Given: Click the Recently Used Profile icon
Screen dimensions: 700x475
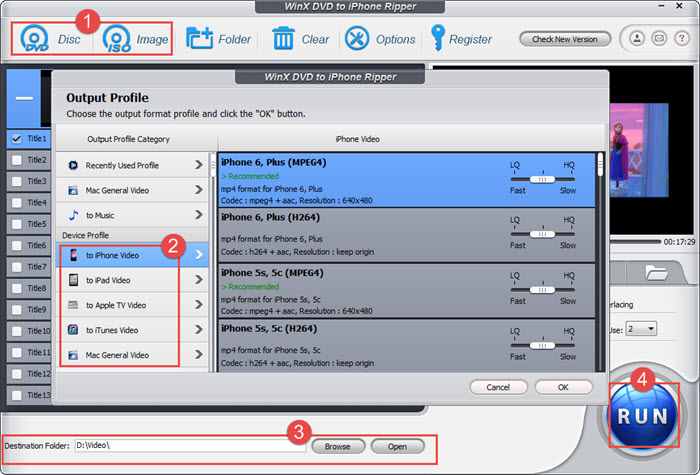Looking at the screenshot, I should click(73, 166).
